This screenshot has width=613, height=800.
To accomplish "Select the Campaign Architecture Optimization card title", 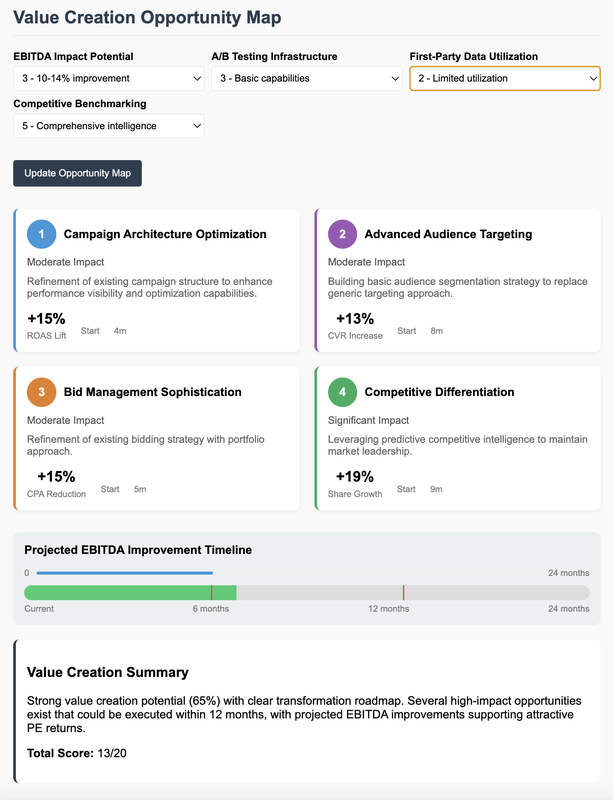I will [x=165, y=234].
